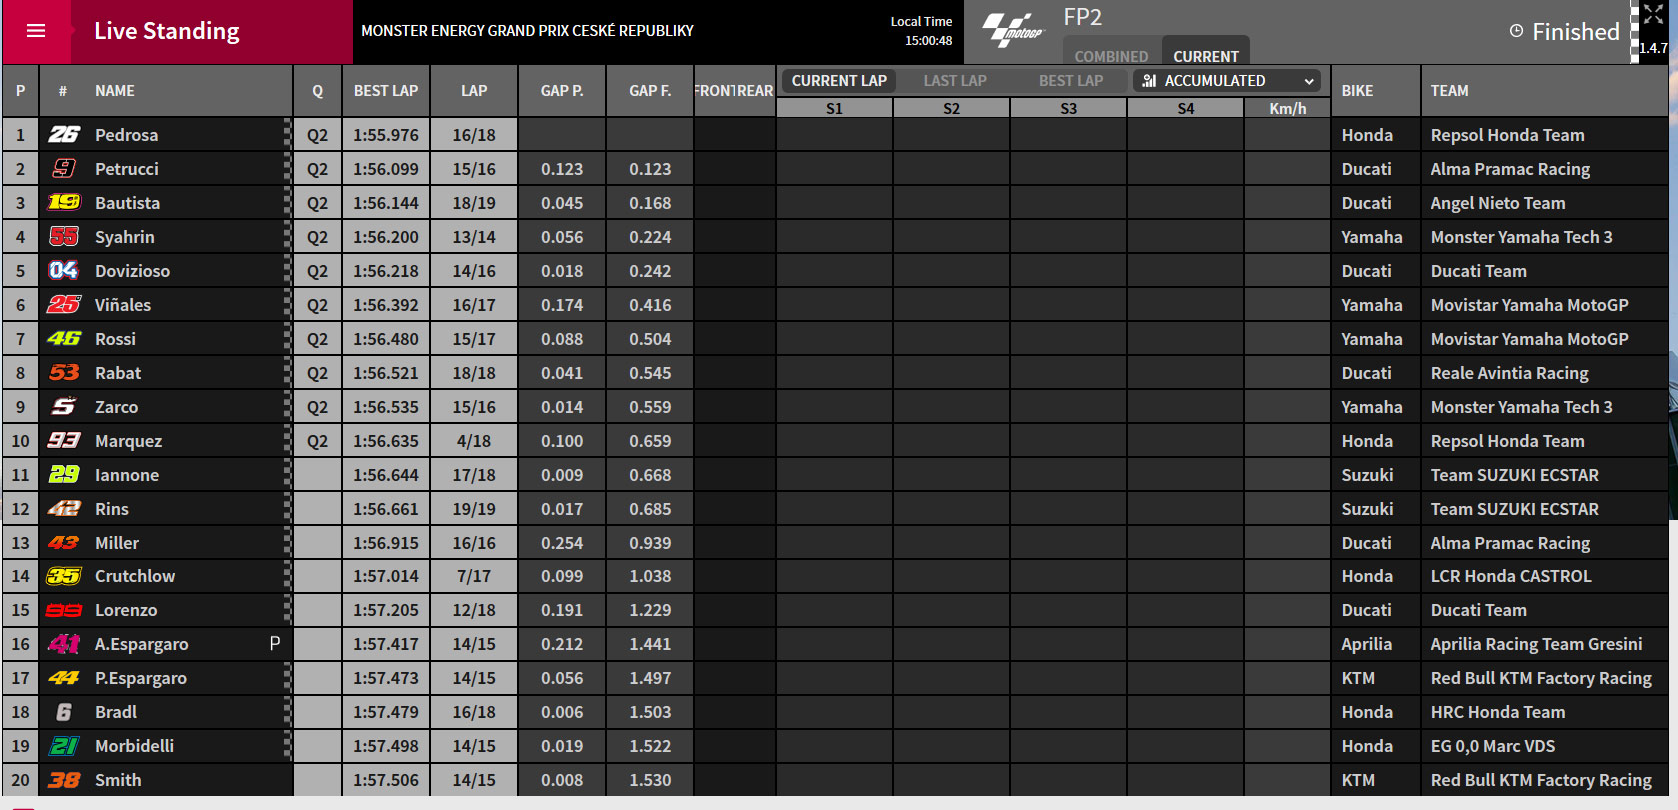The width and height of the screenshot is (1678, 810).
Task: Click the chart icon beside ACCUMULATED
Action: point(1149,81)
